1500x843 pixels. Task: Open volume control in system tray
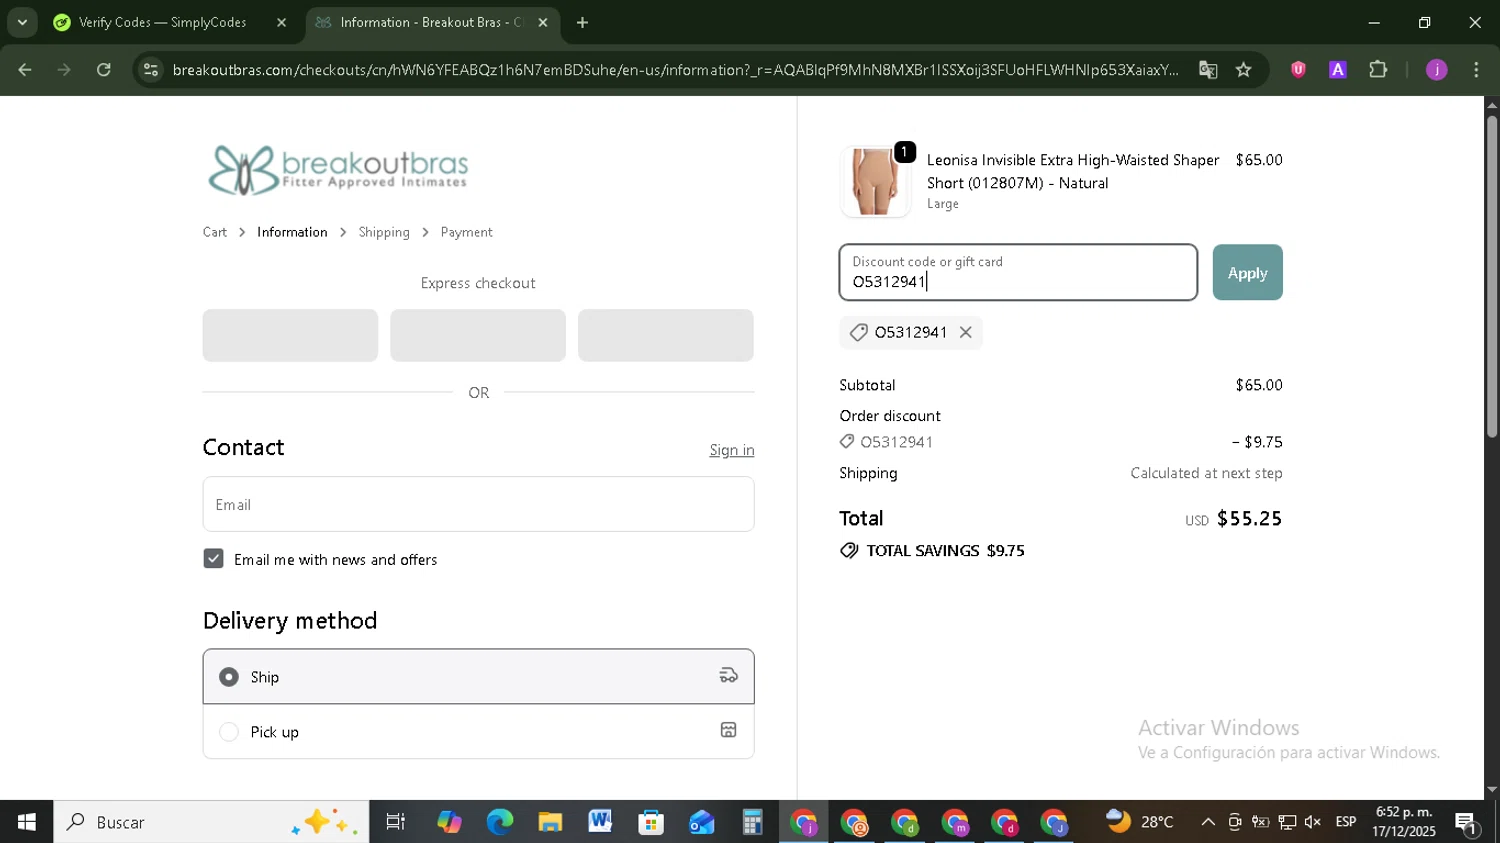coord(1313,822)
